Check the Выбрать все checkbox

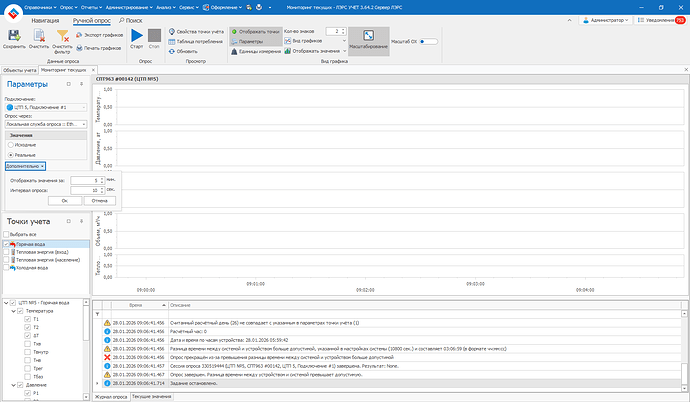coord(7,234)
